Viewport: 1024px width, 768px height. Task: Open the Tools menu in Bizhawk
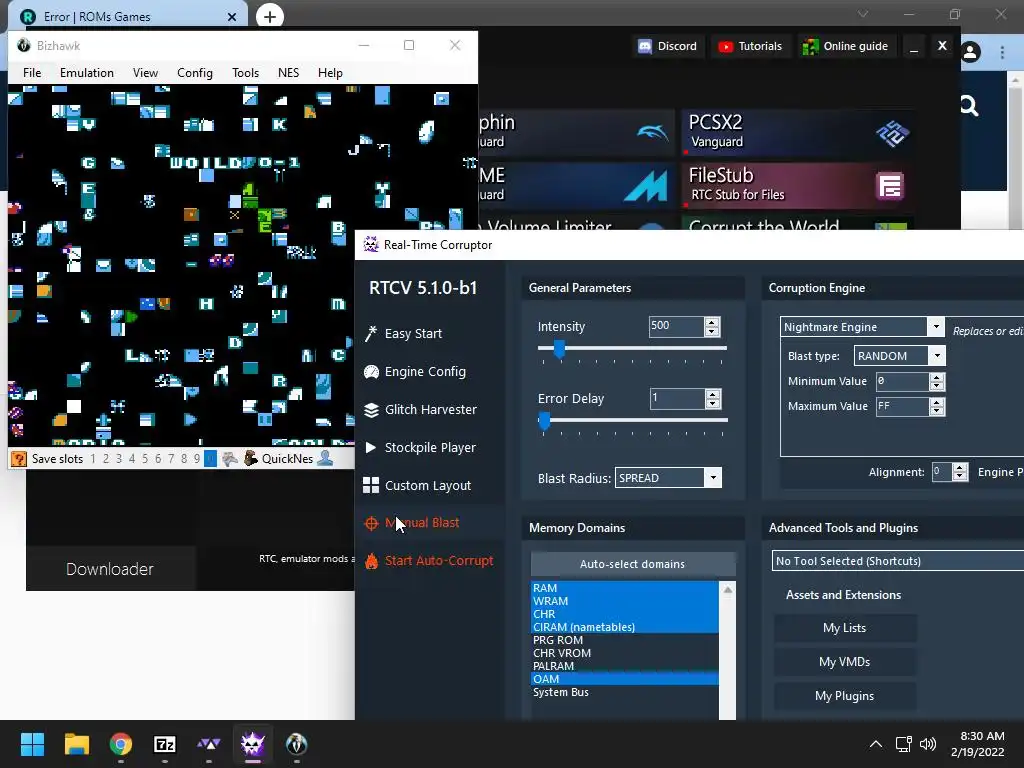pos(246,73)
